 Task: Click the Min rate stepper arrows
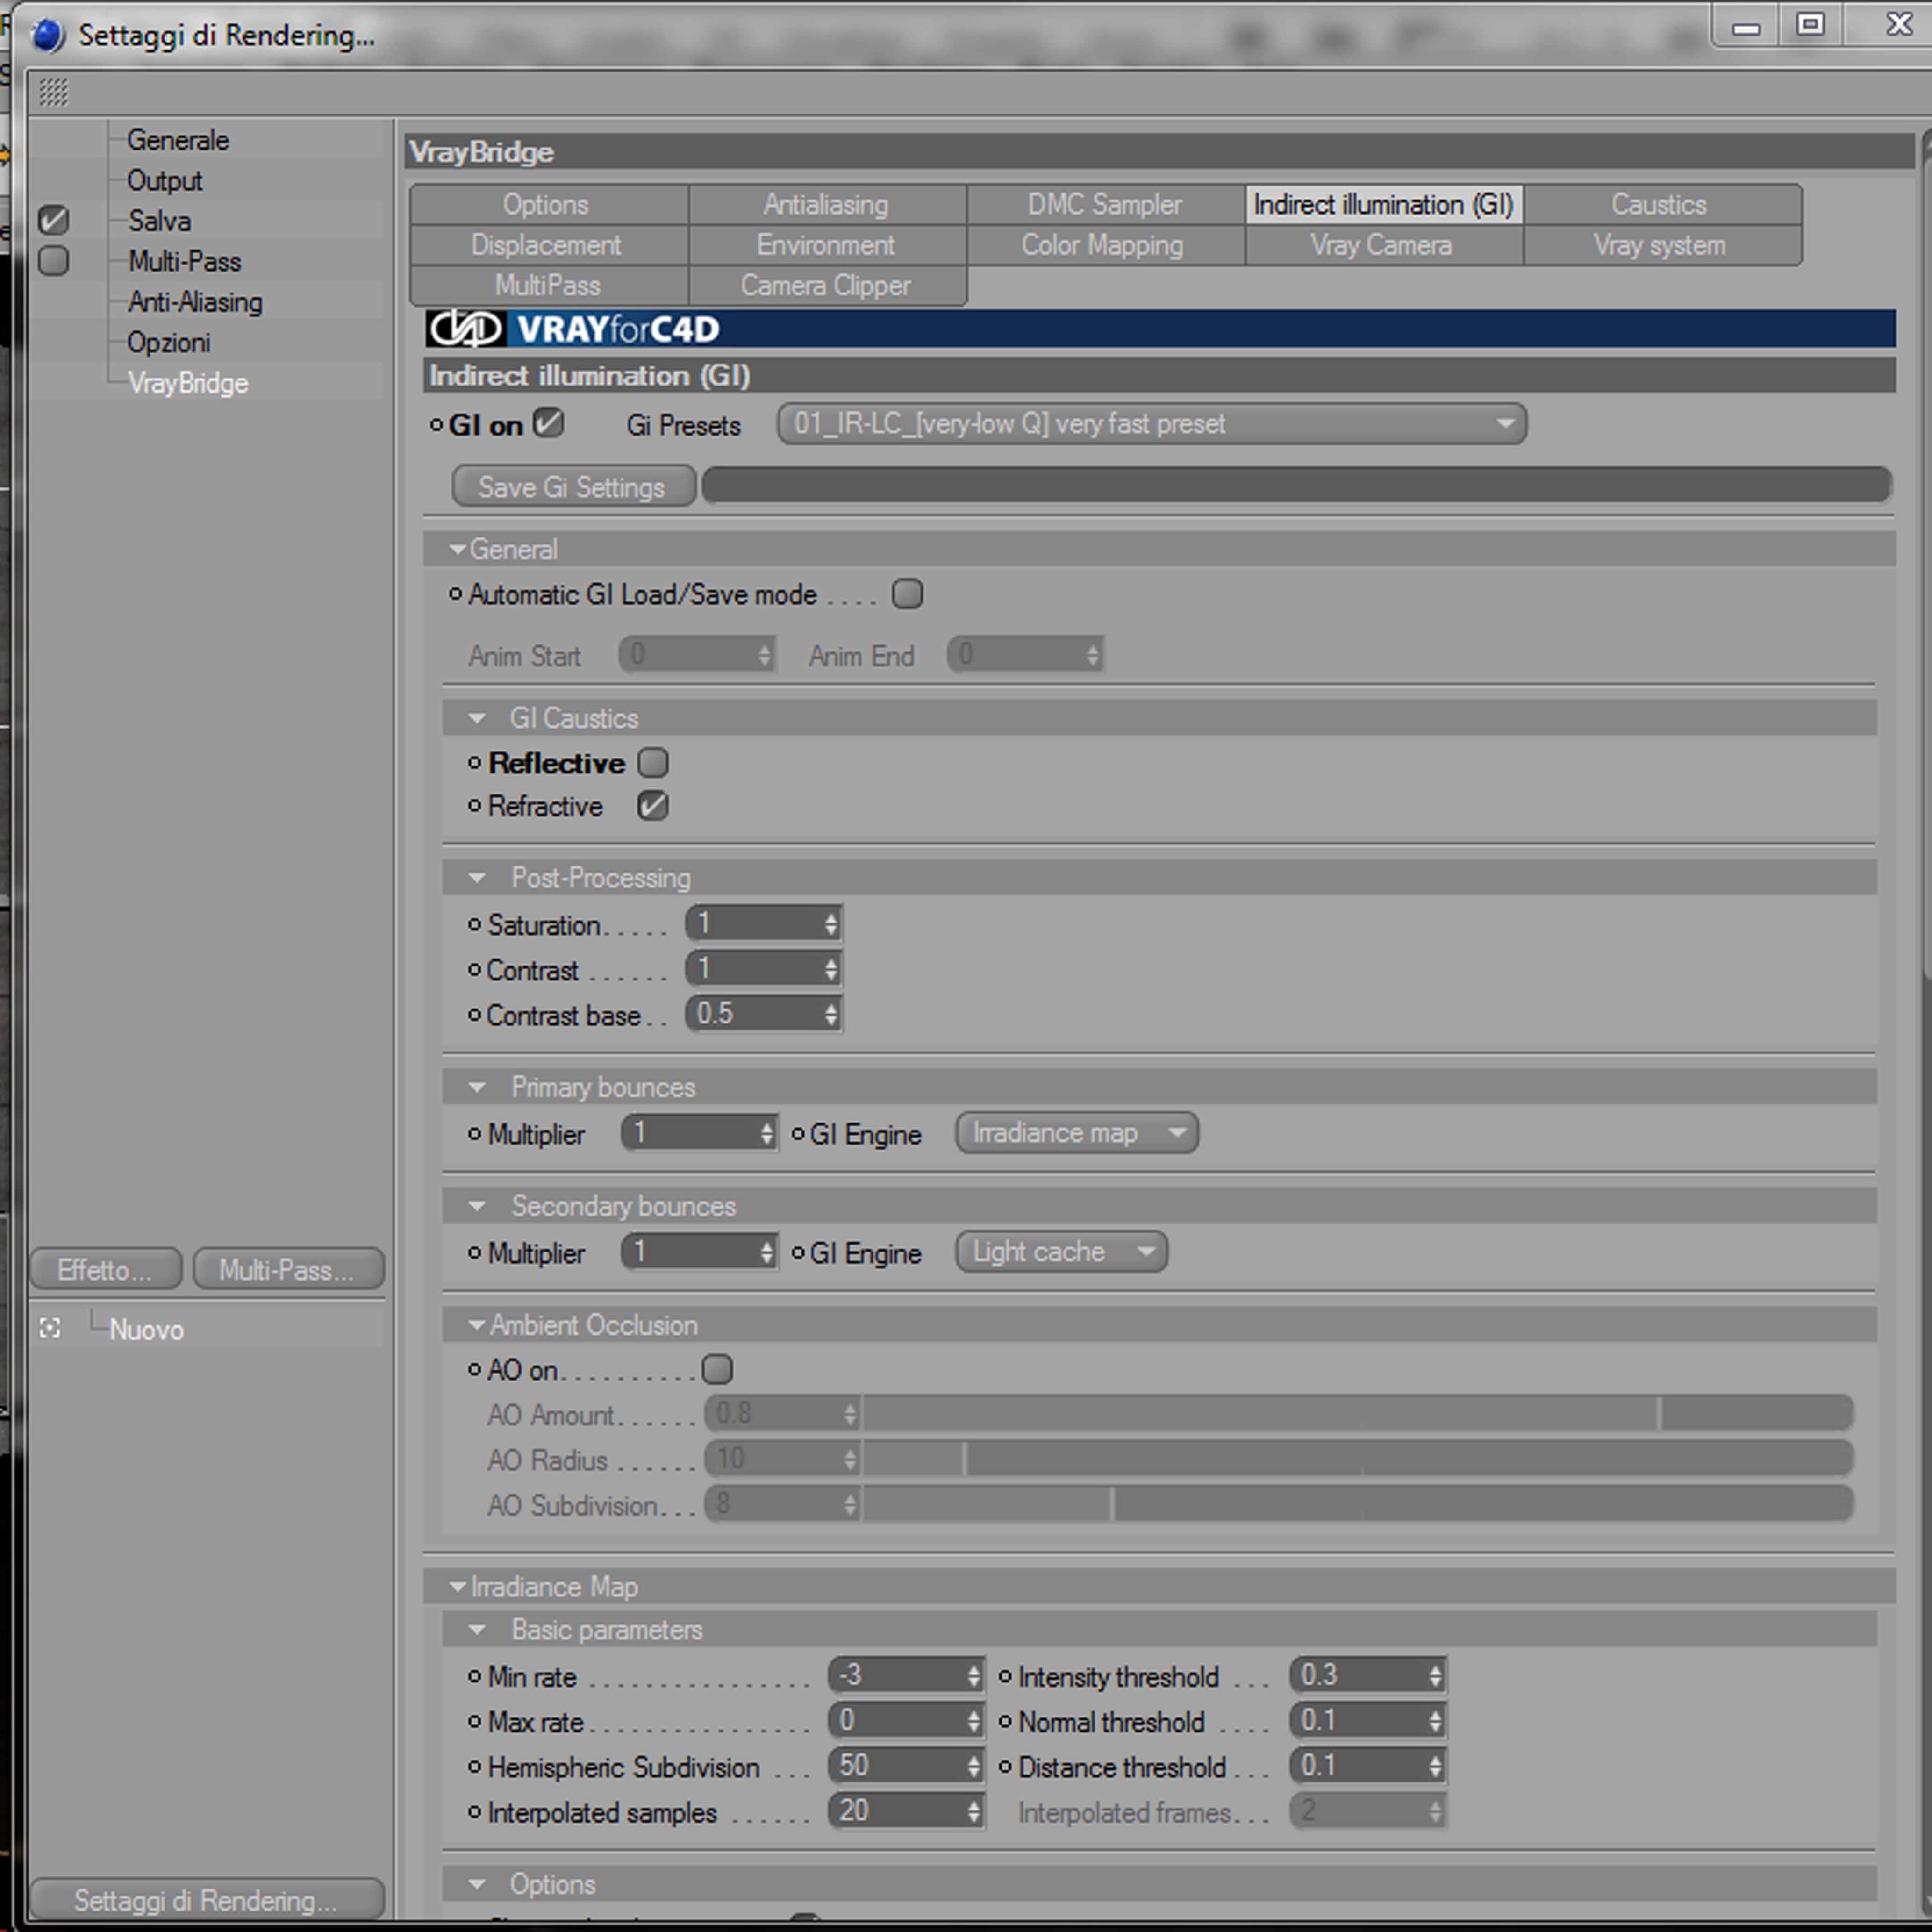tap(973, 1676)
